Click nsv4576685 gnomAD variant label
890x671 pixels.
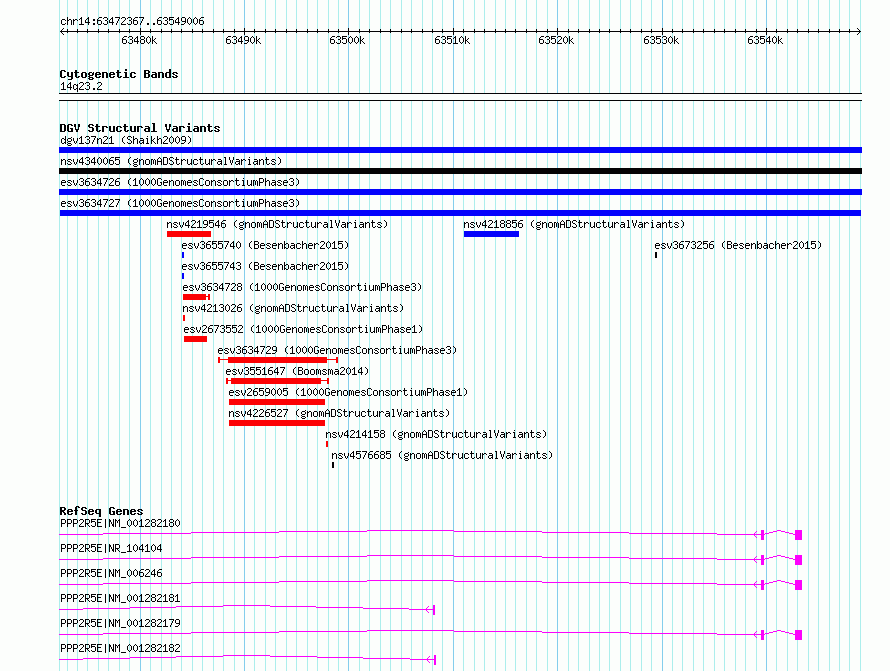tap(442, 455)
